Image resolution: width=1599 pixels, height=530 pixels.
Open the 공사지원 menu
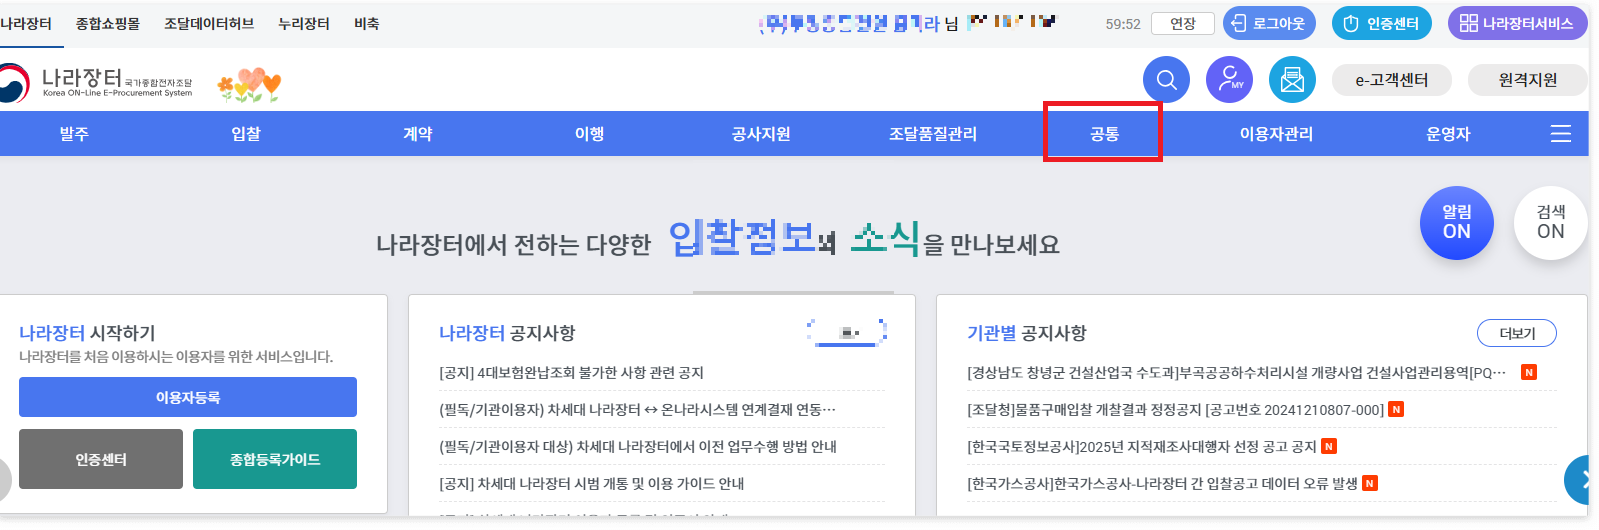tap(761, 134)
